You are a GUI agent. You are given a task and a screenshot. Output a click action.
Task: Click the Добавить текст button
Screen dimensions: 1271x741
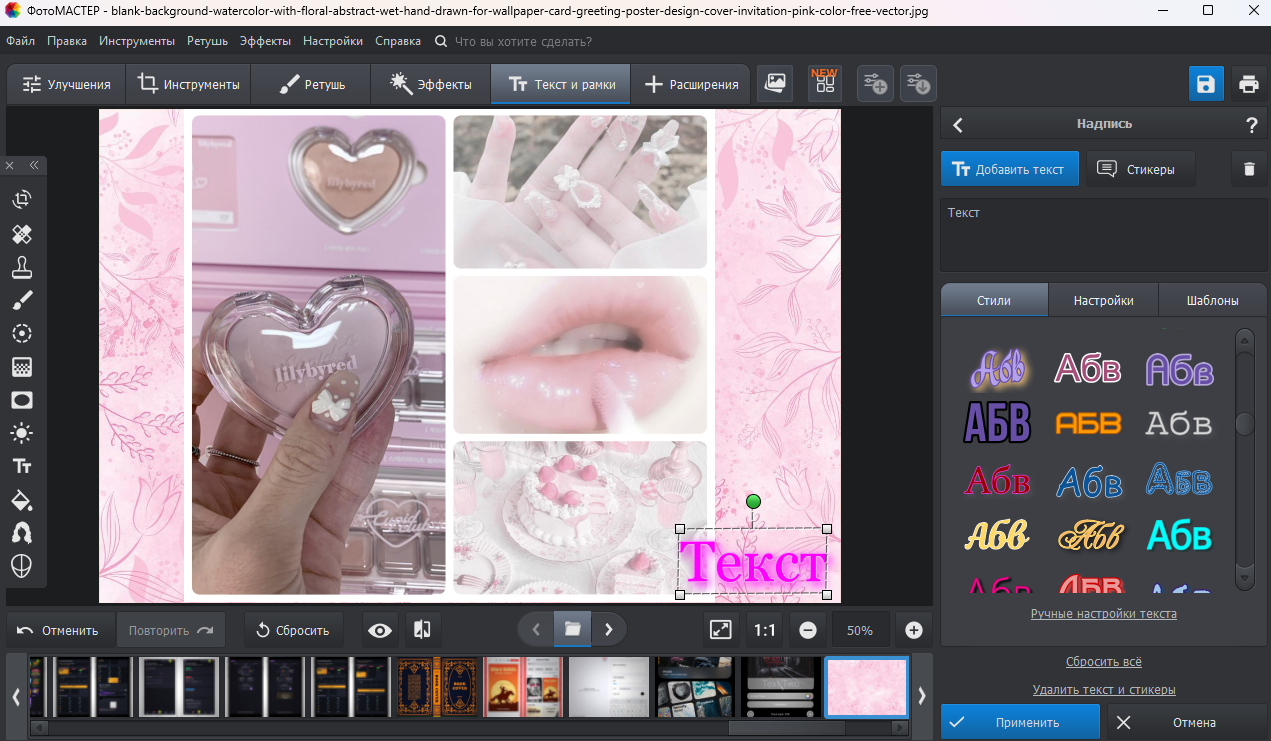(1009, 169)
